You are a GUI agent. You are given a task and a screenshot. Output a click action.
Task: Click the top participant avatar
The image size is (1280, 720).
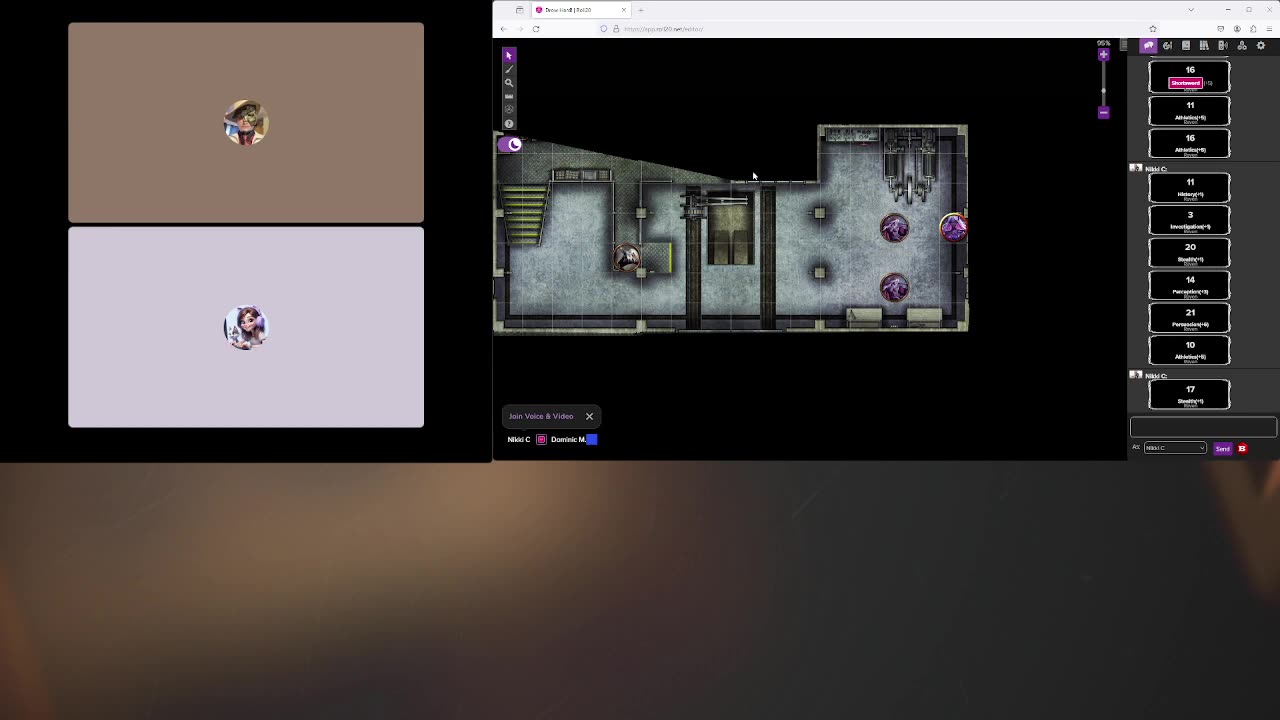246,122
